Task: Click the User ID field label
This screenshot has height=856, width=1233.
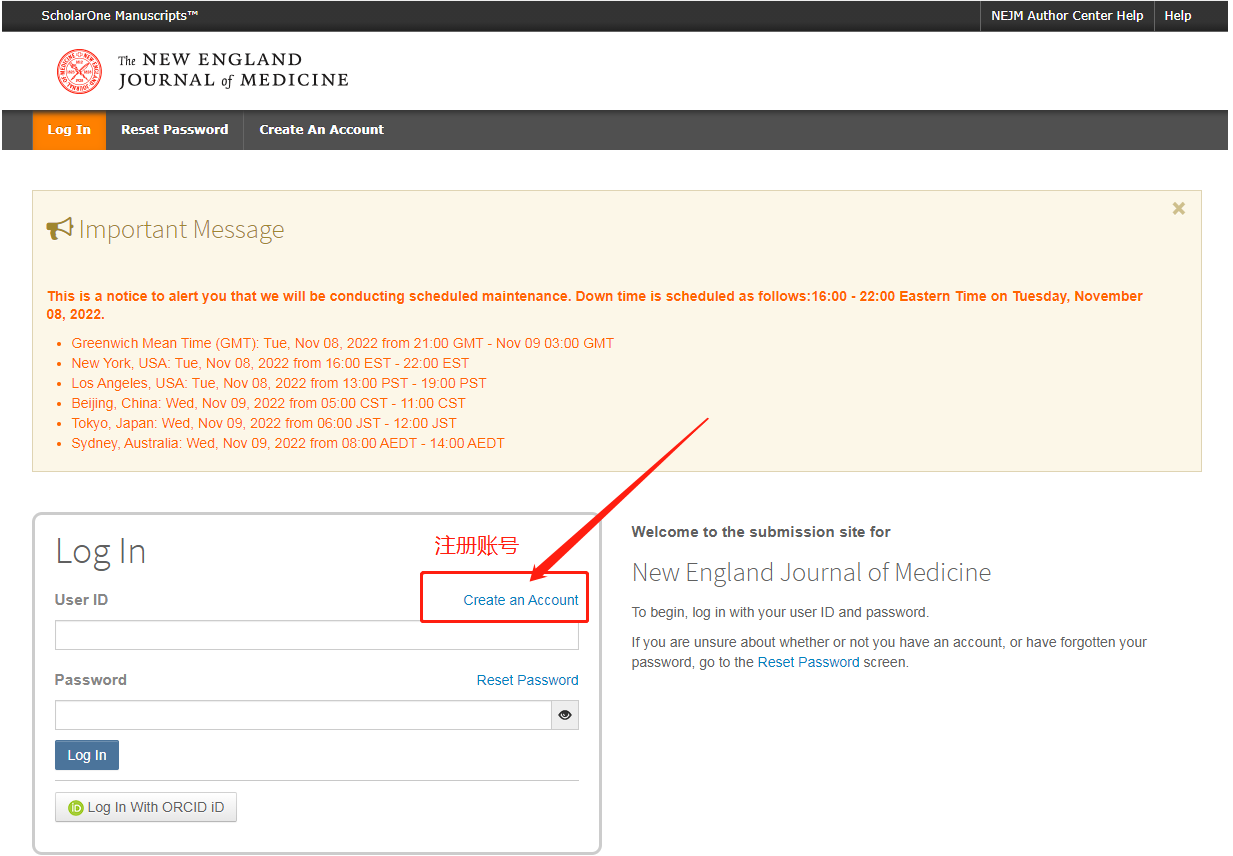Action: 82,600
